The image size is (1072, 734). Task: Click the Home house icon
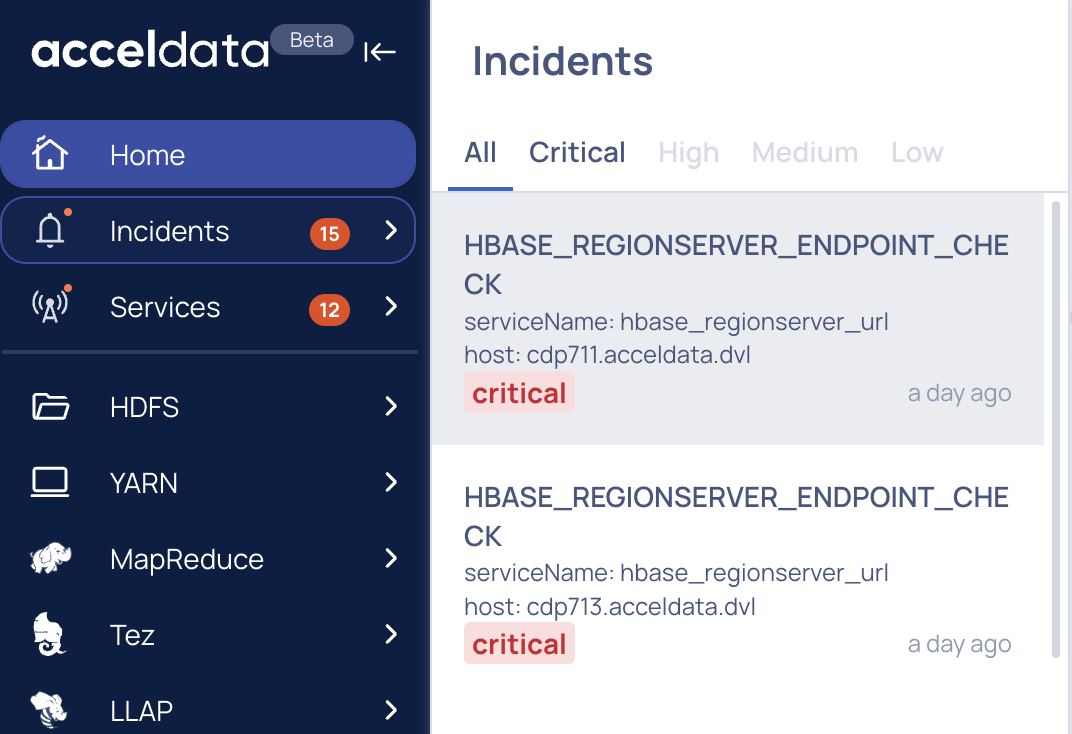(50, 152)
